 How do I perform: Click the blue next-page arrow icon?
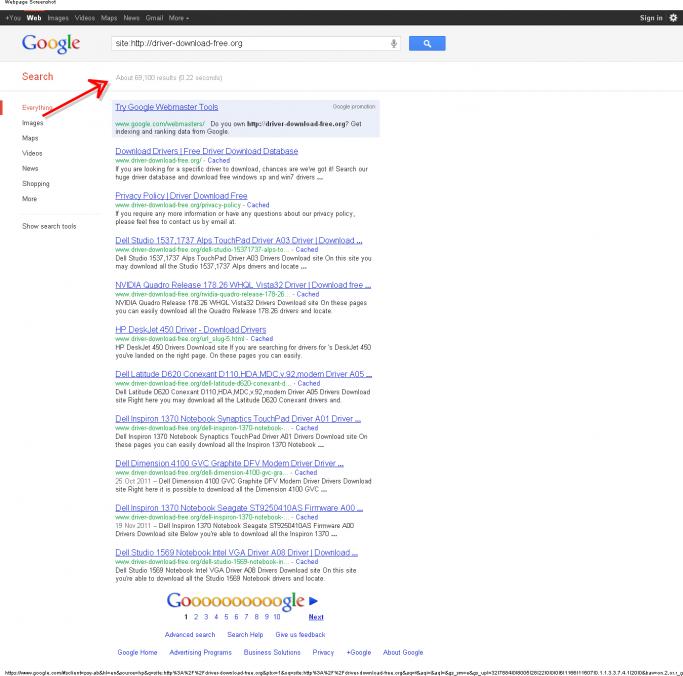(313, 601)
